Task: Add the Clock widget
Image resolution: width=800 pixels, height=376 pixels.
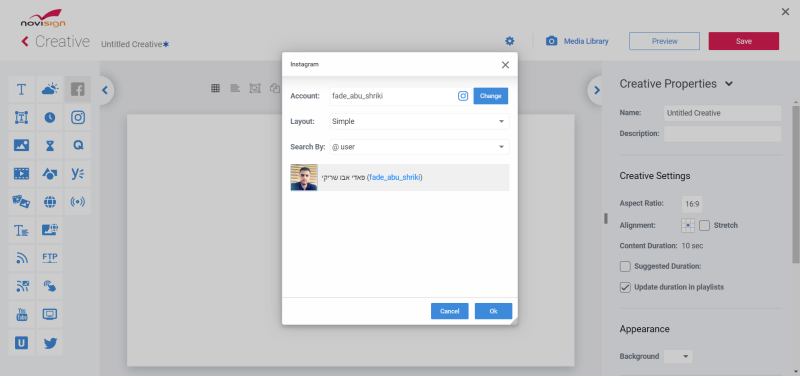Action: (49, 117)
